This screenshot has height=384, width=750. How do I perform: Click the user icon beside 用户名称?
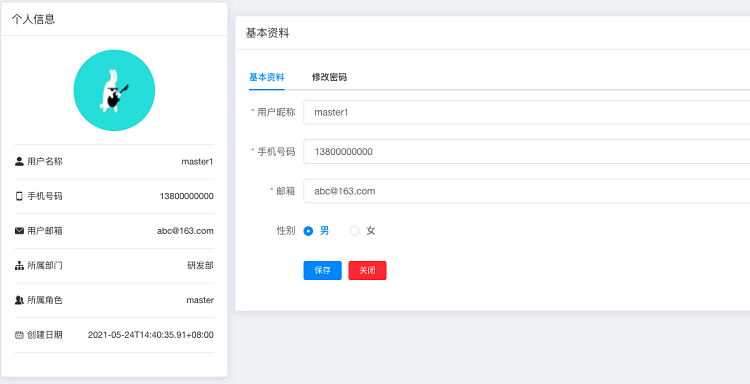(19, 162)
